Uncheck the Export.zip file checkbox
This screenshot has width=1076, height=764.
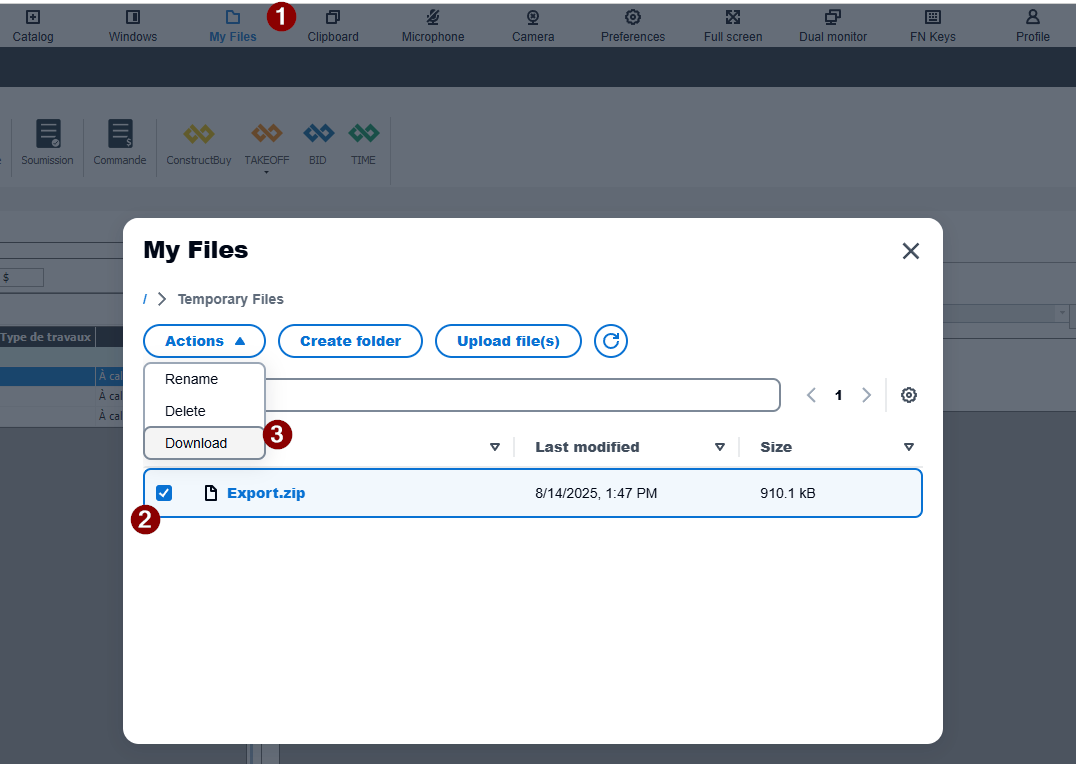[164, 493]
